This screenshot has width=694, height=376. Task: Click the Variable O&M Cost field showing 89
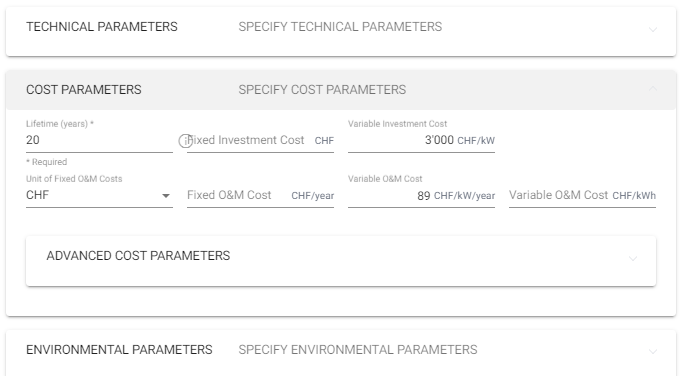(421, 195)
